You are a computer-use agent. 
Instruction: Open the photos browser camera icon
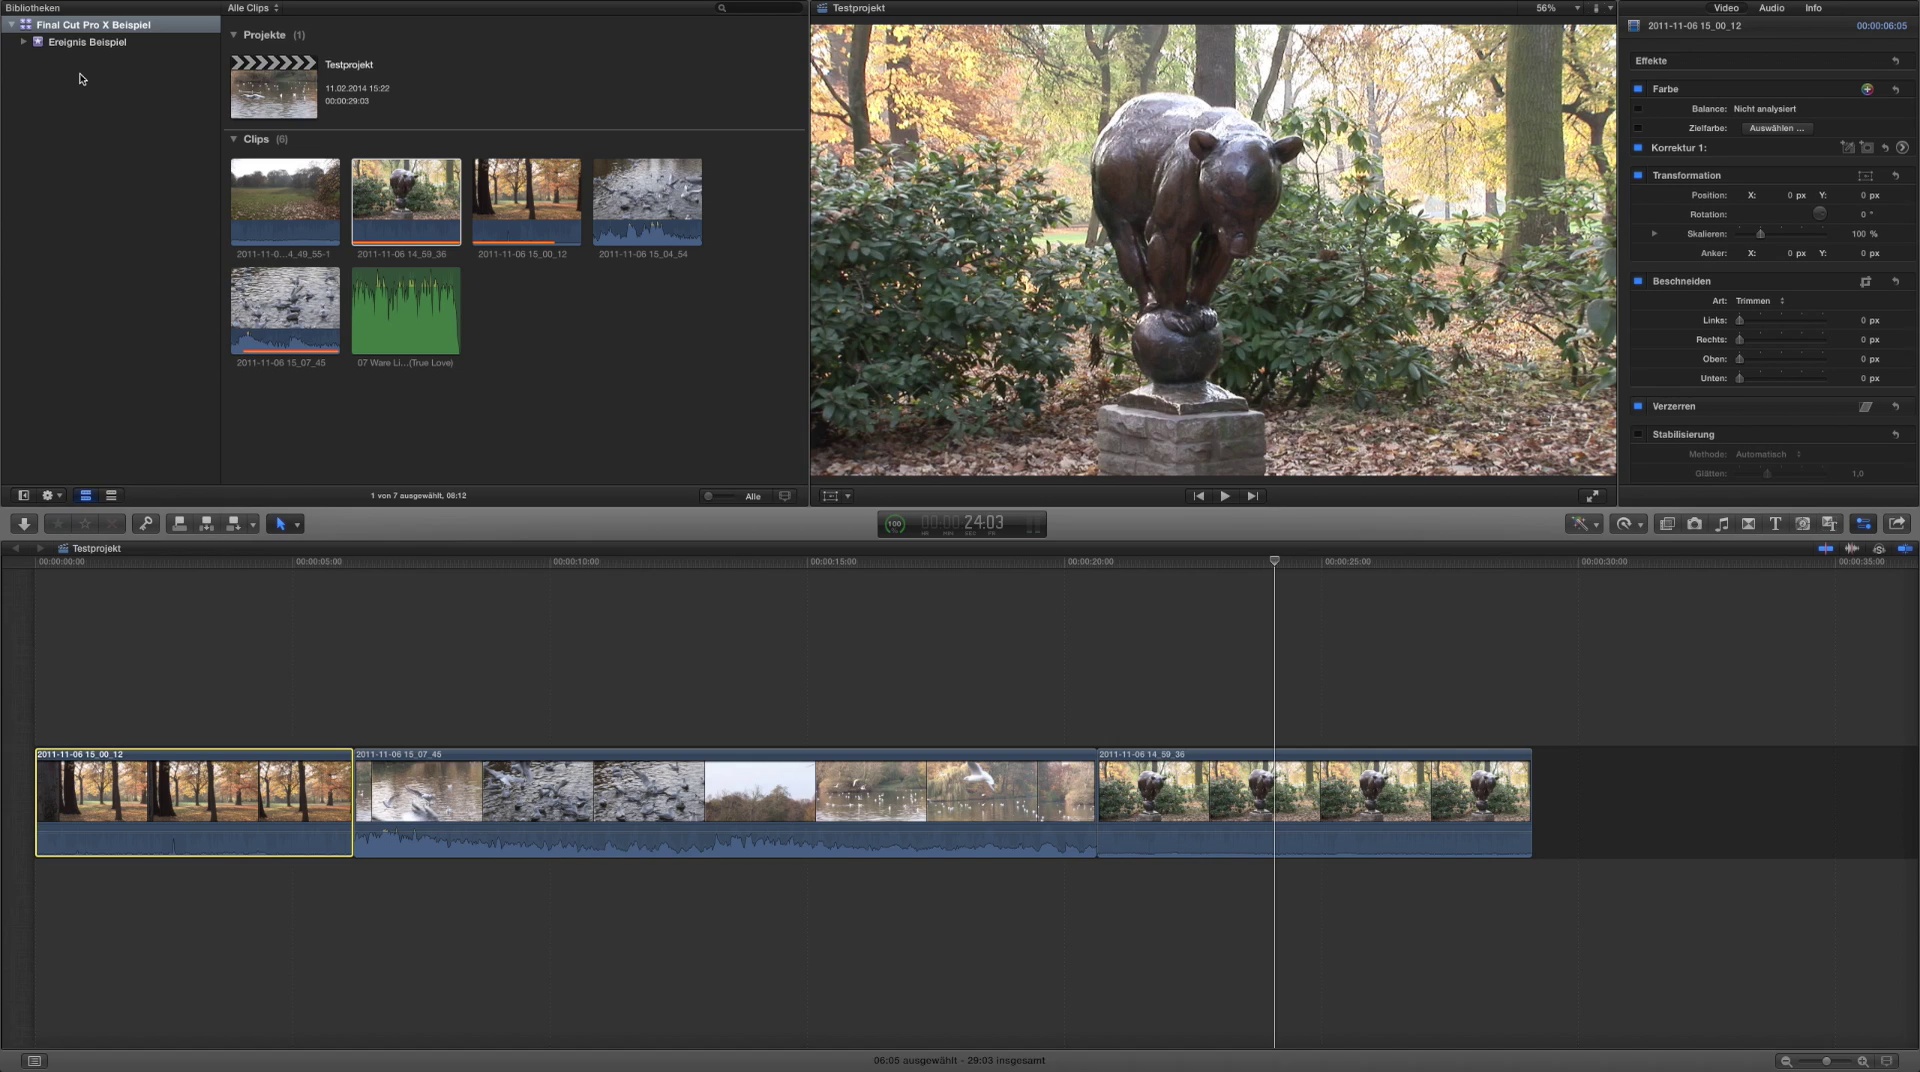pos(1694,524)
